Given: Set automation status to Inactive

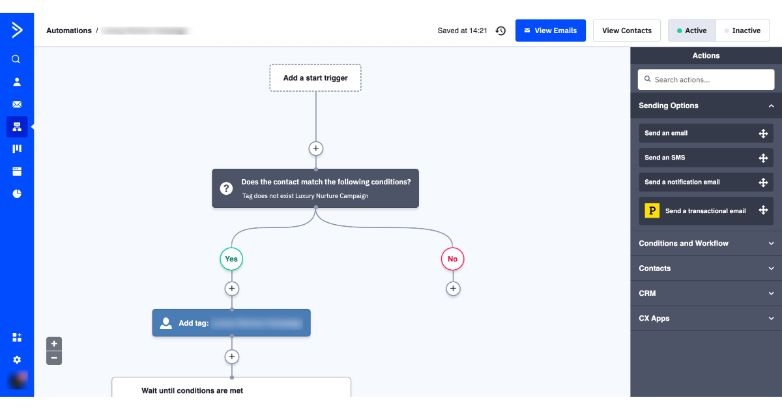Looking at the screenshot, I should pos(742,31).
